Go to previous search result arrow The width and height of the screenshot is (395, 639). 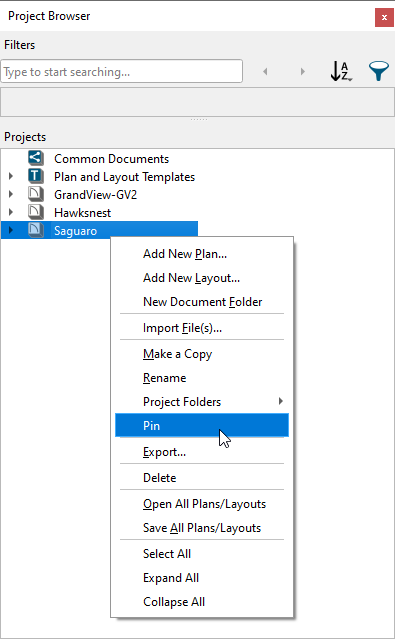[265, 72]
